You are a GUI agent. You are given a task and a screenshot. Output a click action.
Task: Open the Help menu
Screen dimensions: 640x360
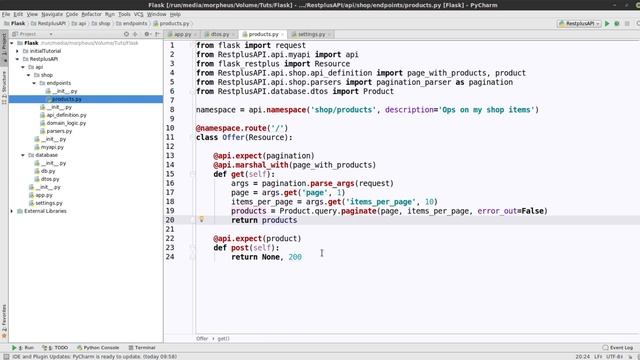(175, 14)
